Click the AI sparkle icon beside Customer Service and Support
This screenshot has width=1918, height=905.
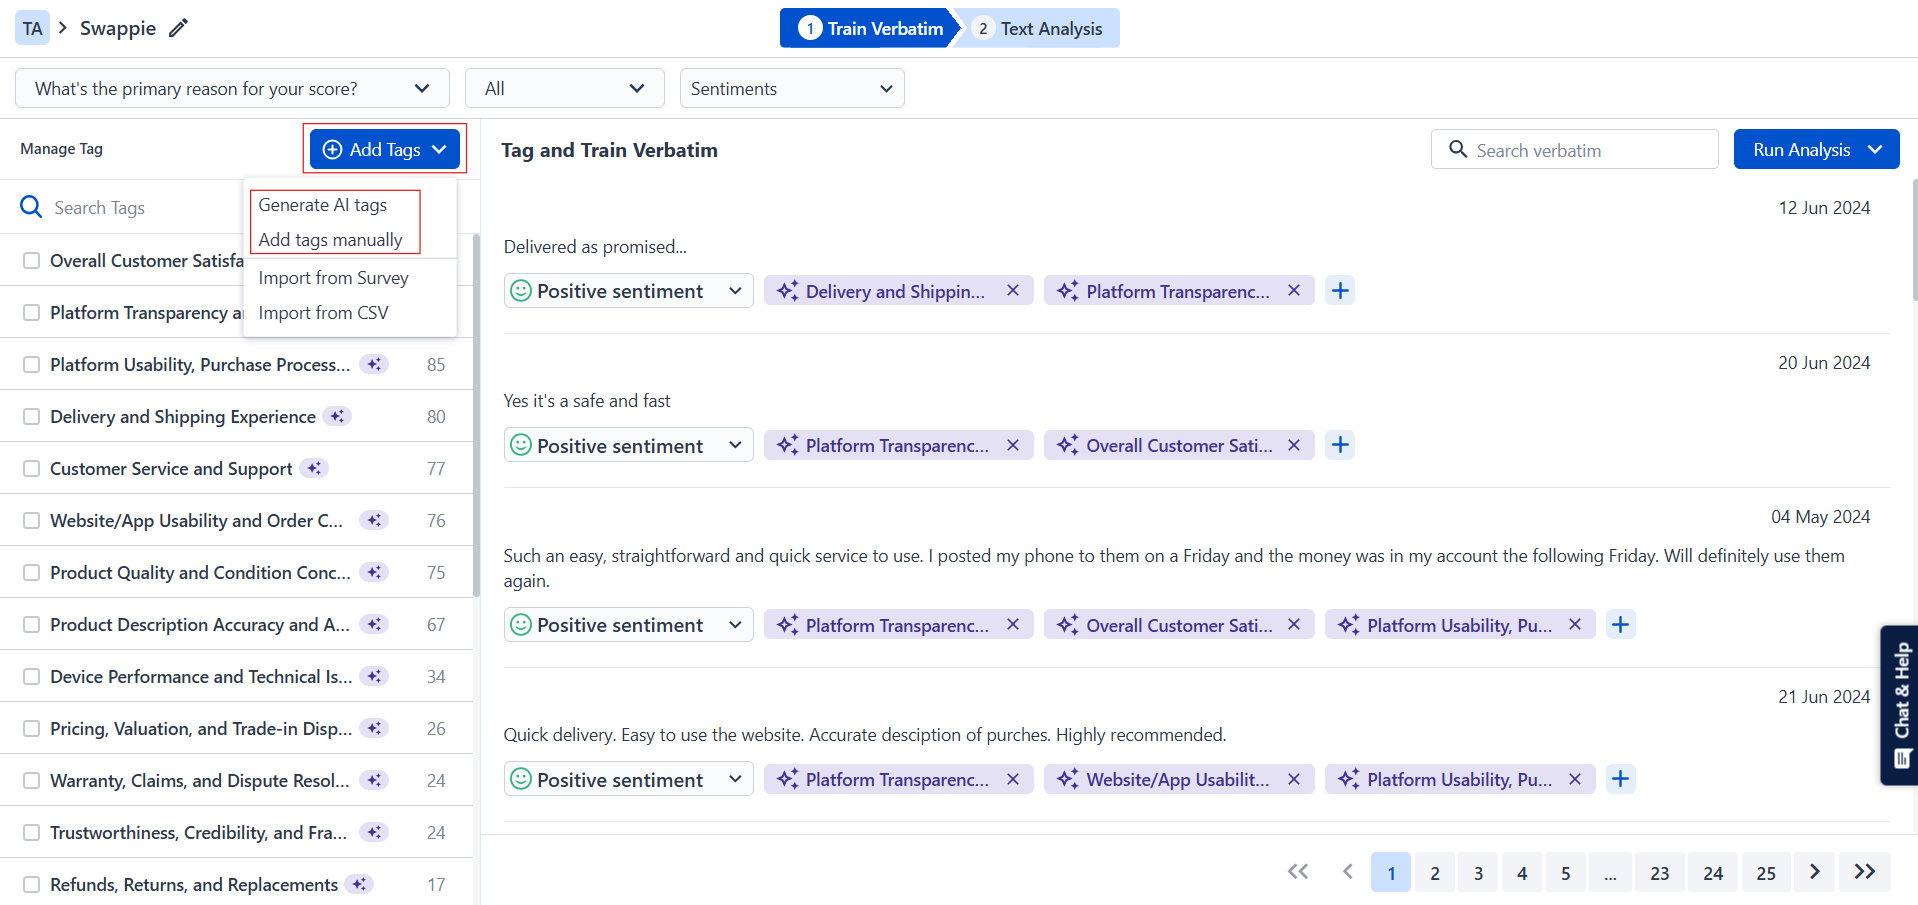click(315, 469)
